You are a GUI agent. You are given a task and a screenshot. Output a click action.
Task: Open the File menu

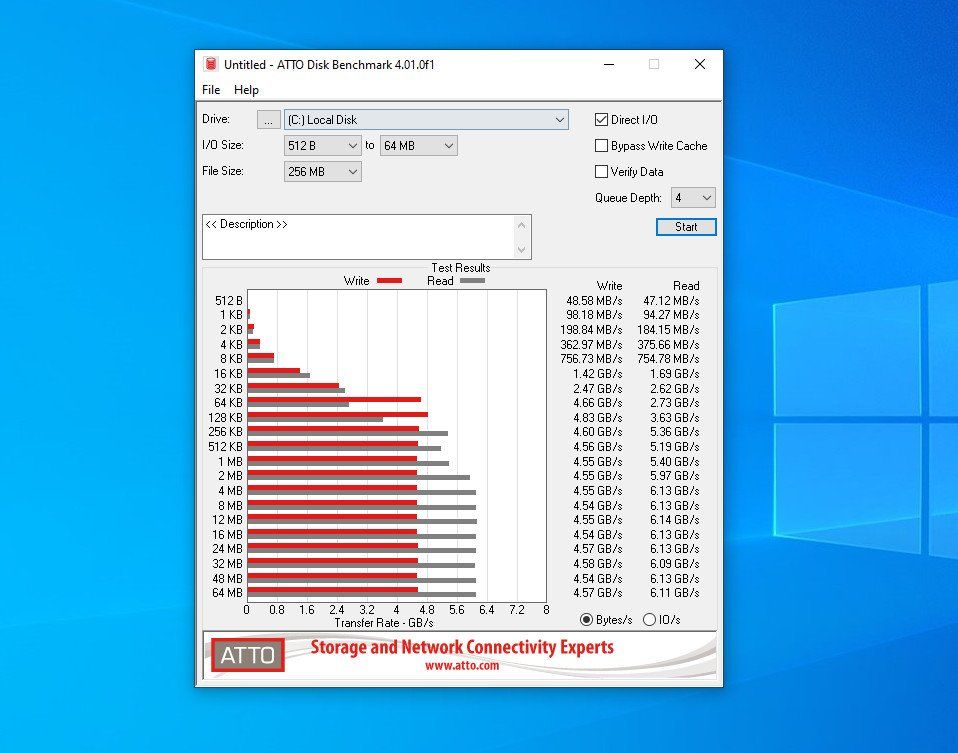coord(211,90)
